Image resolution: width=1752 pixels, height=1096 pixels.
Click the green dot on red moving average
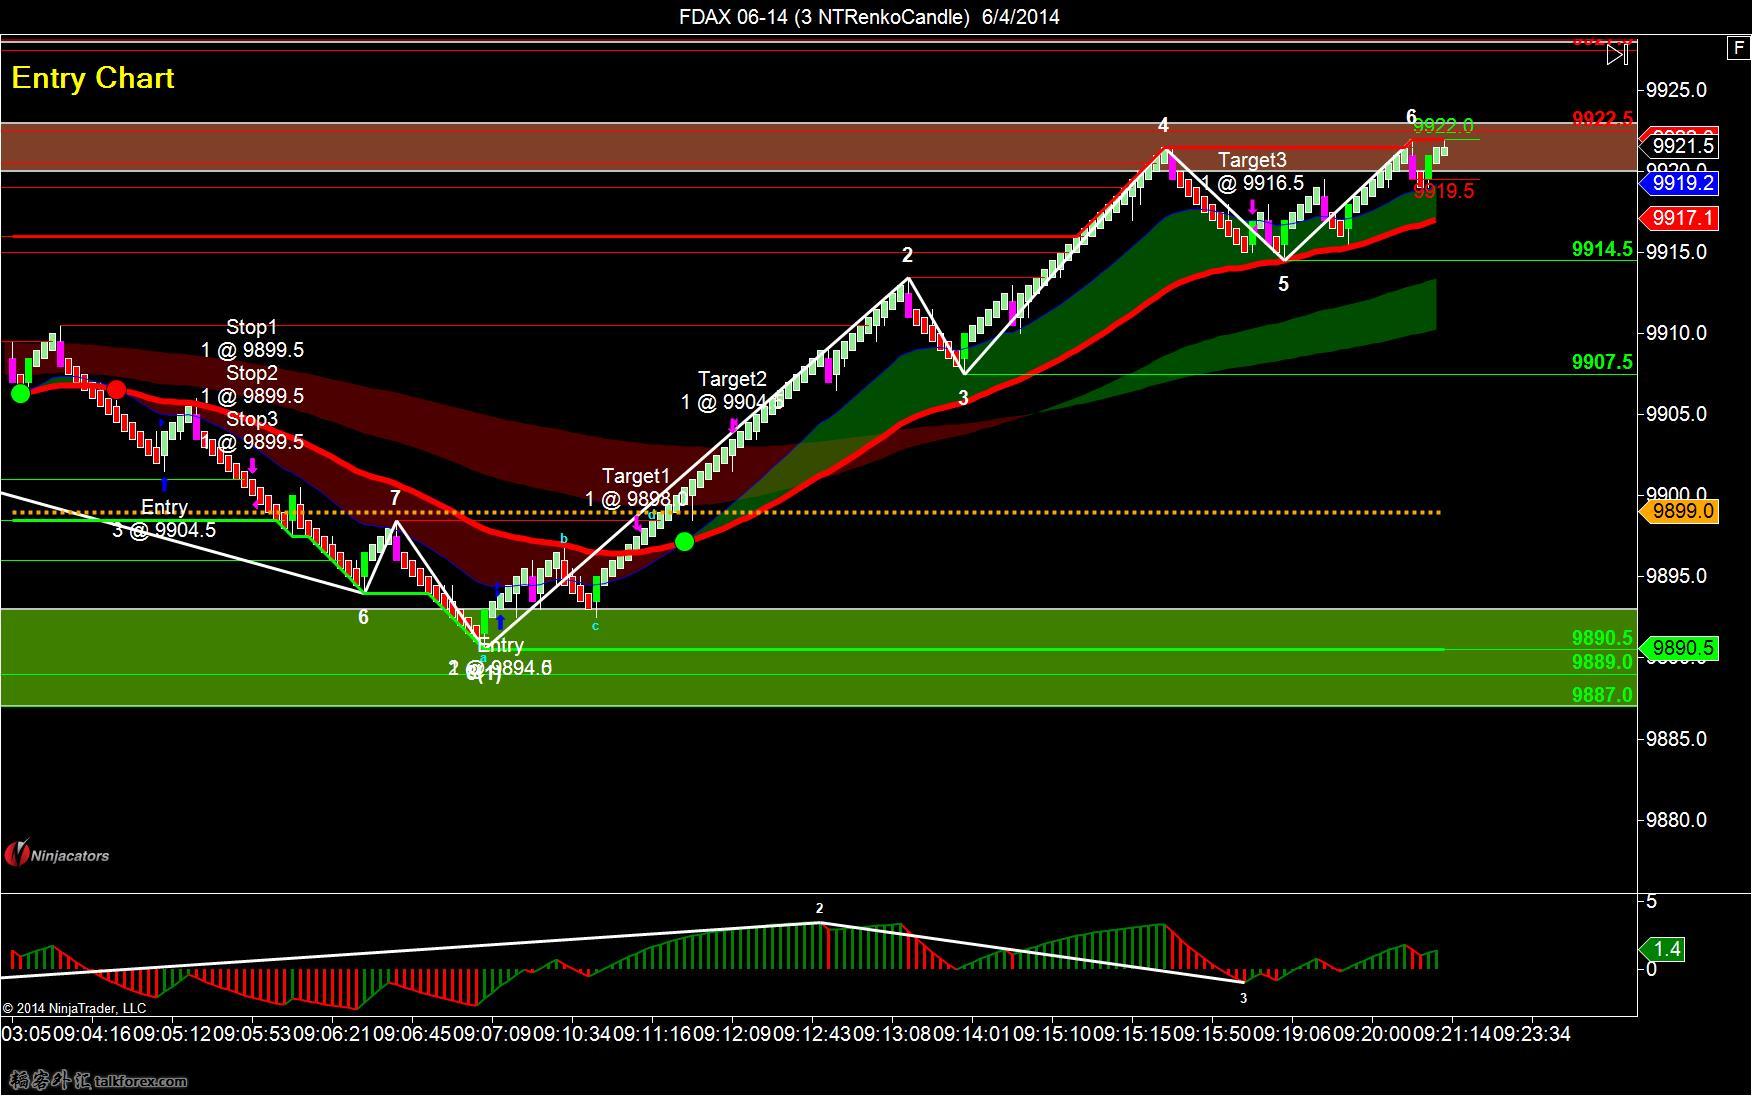click(684, 542)
